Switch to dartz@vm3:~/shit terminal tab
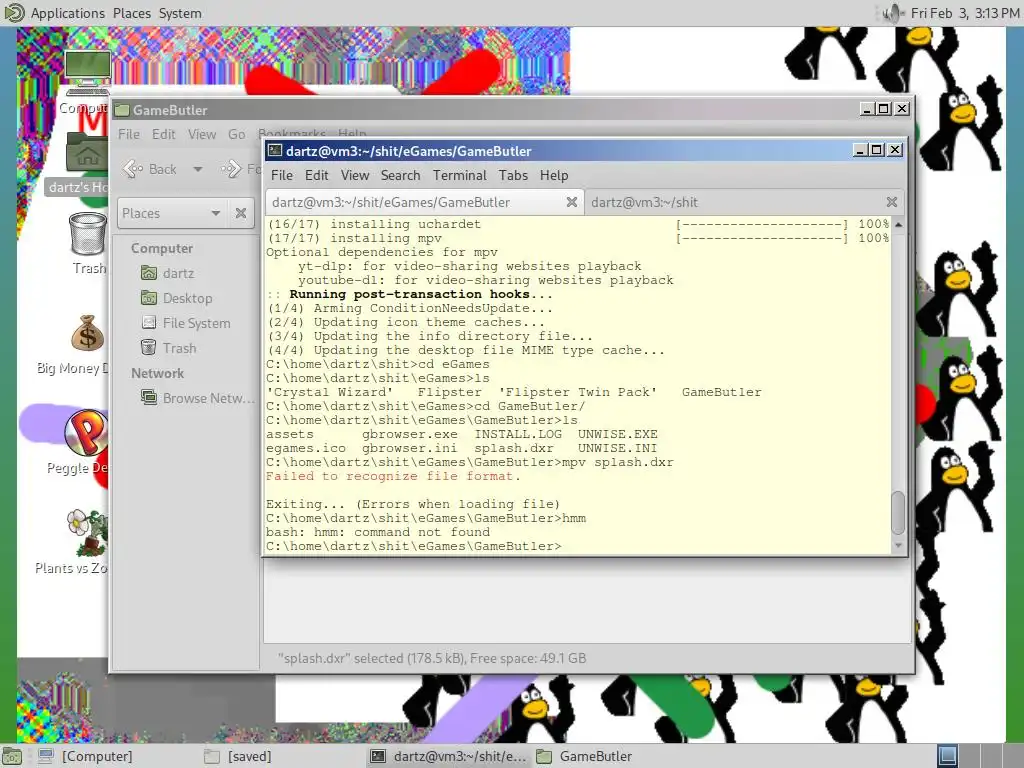The width and height of the screenshot is (1024, 768). coord(744,202)
